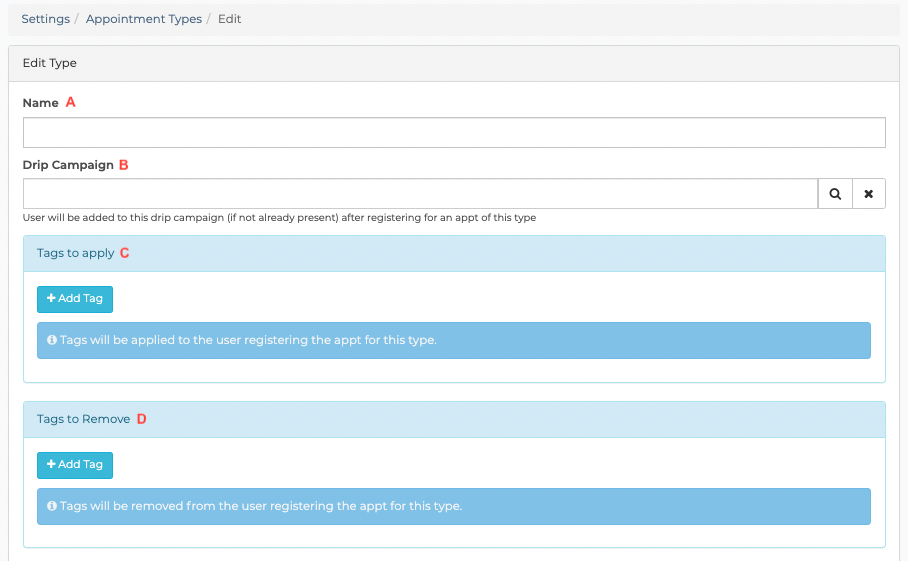Click the Tags to apply panel header
Screen dimensions: 908x561
coord(454,254)
